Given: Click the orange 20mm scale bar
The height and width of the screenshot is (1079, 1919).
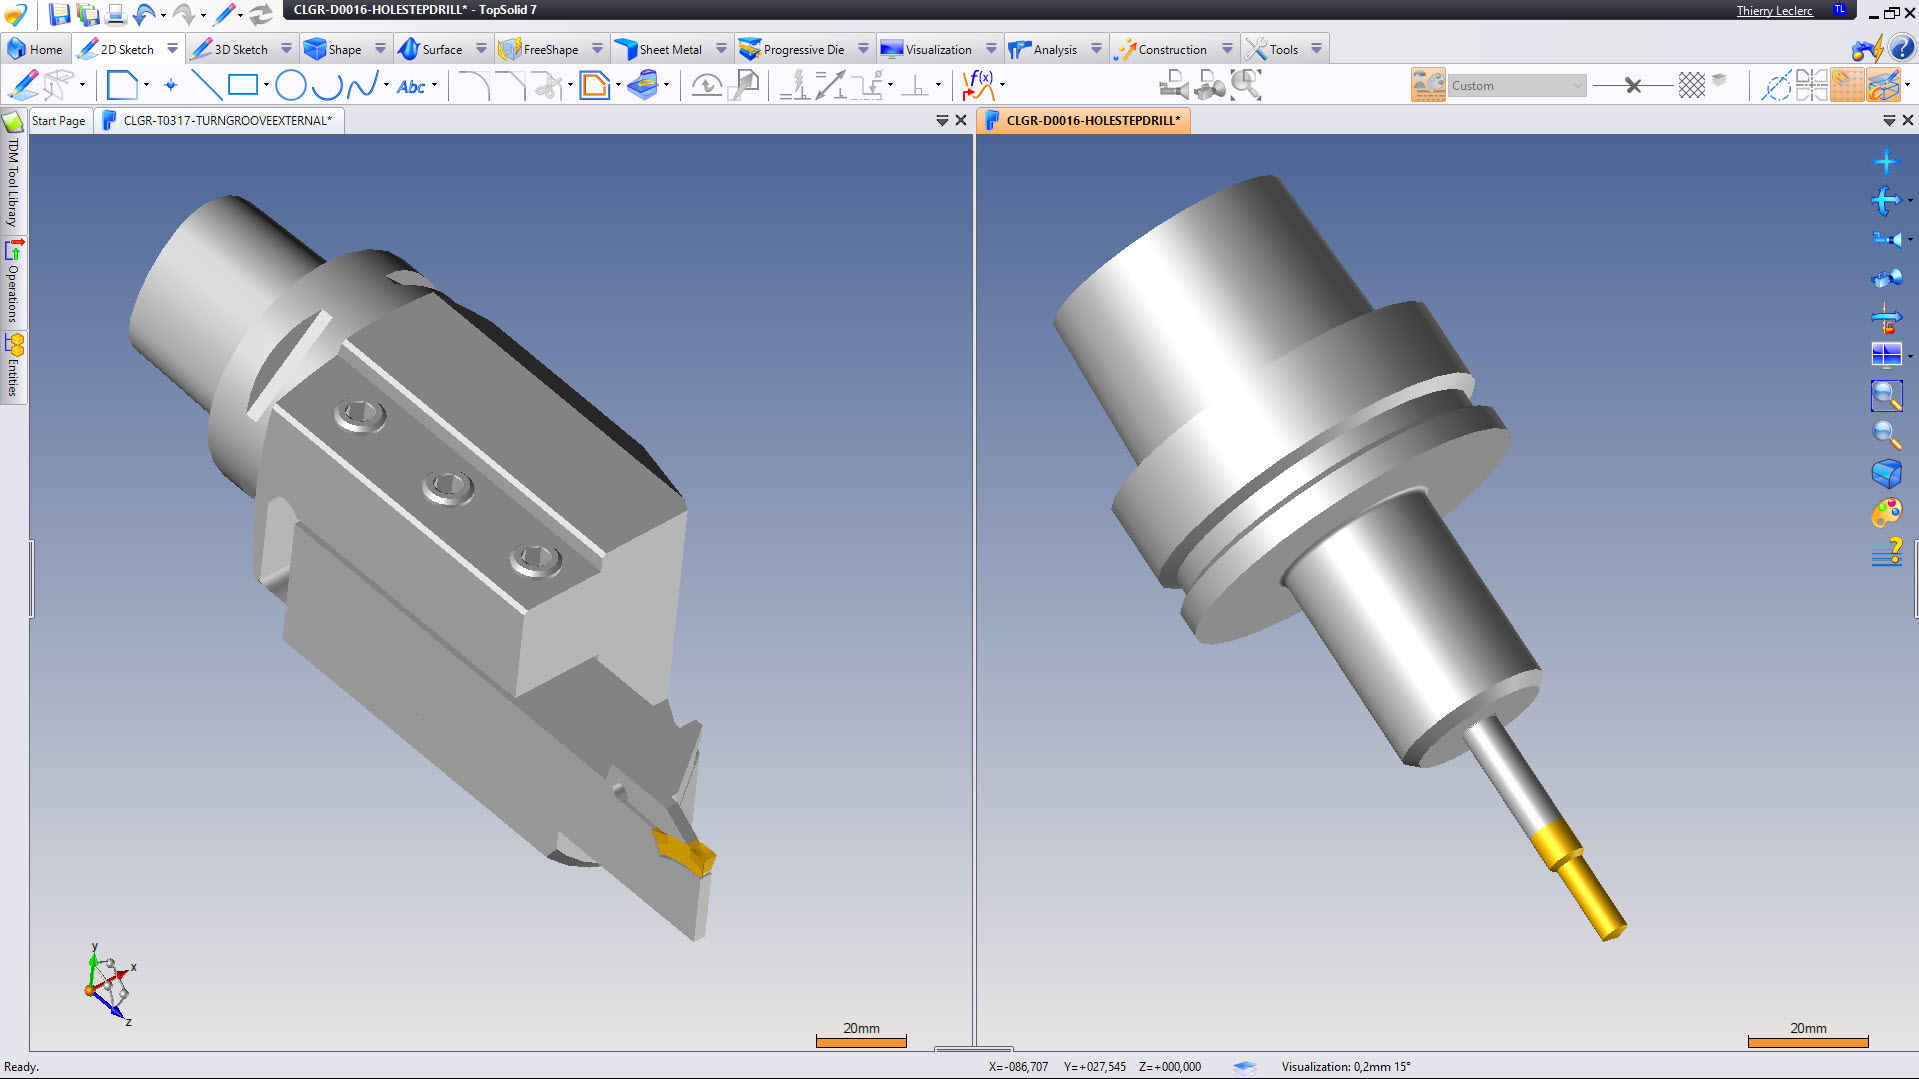Looking at the screenshot, I should [x=861, y=1042].
